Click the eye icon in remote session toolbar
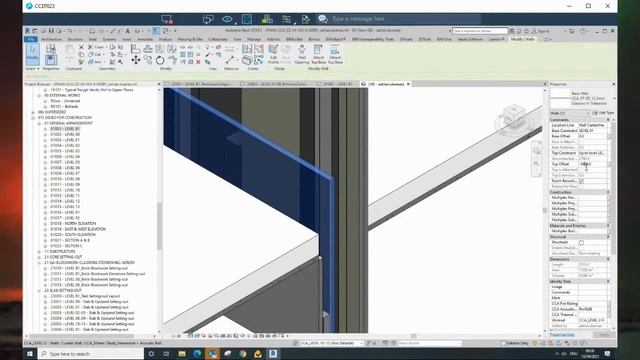This screenshot has width=640, height=360. 227,19
